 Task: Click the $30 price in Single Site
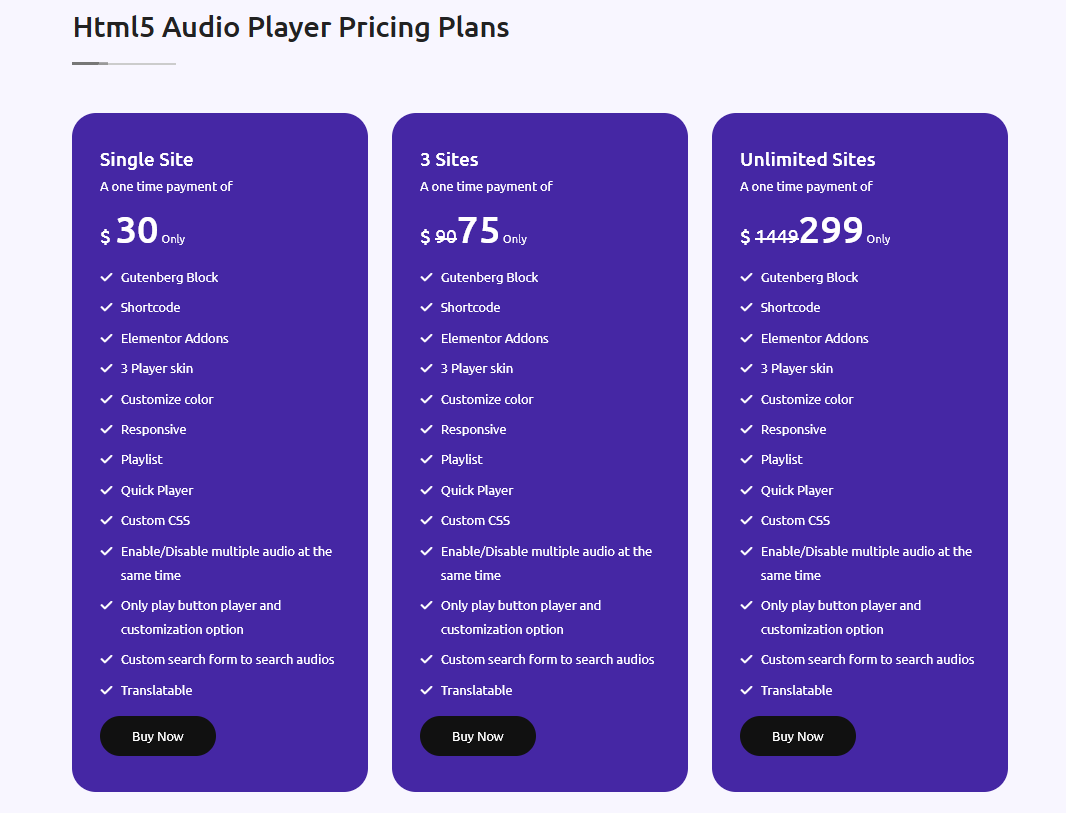pos(137,231)
